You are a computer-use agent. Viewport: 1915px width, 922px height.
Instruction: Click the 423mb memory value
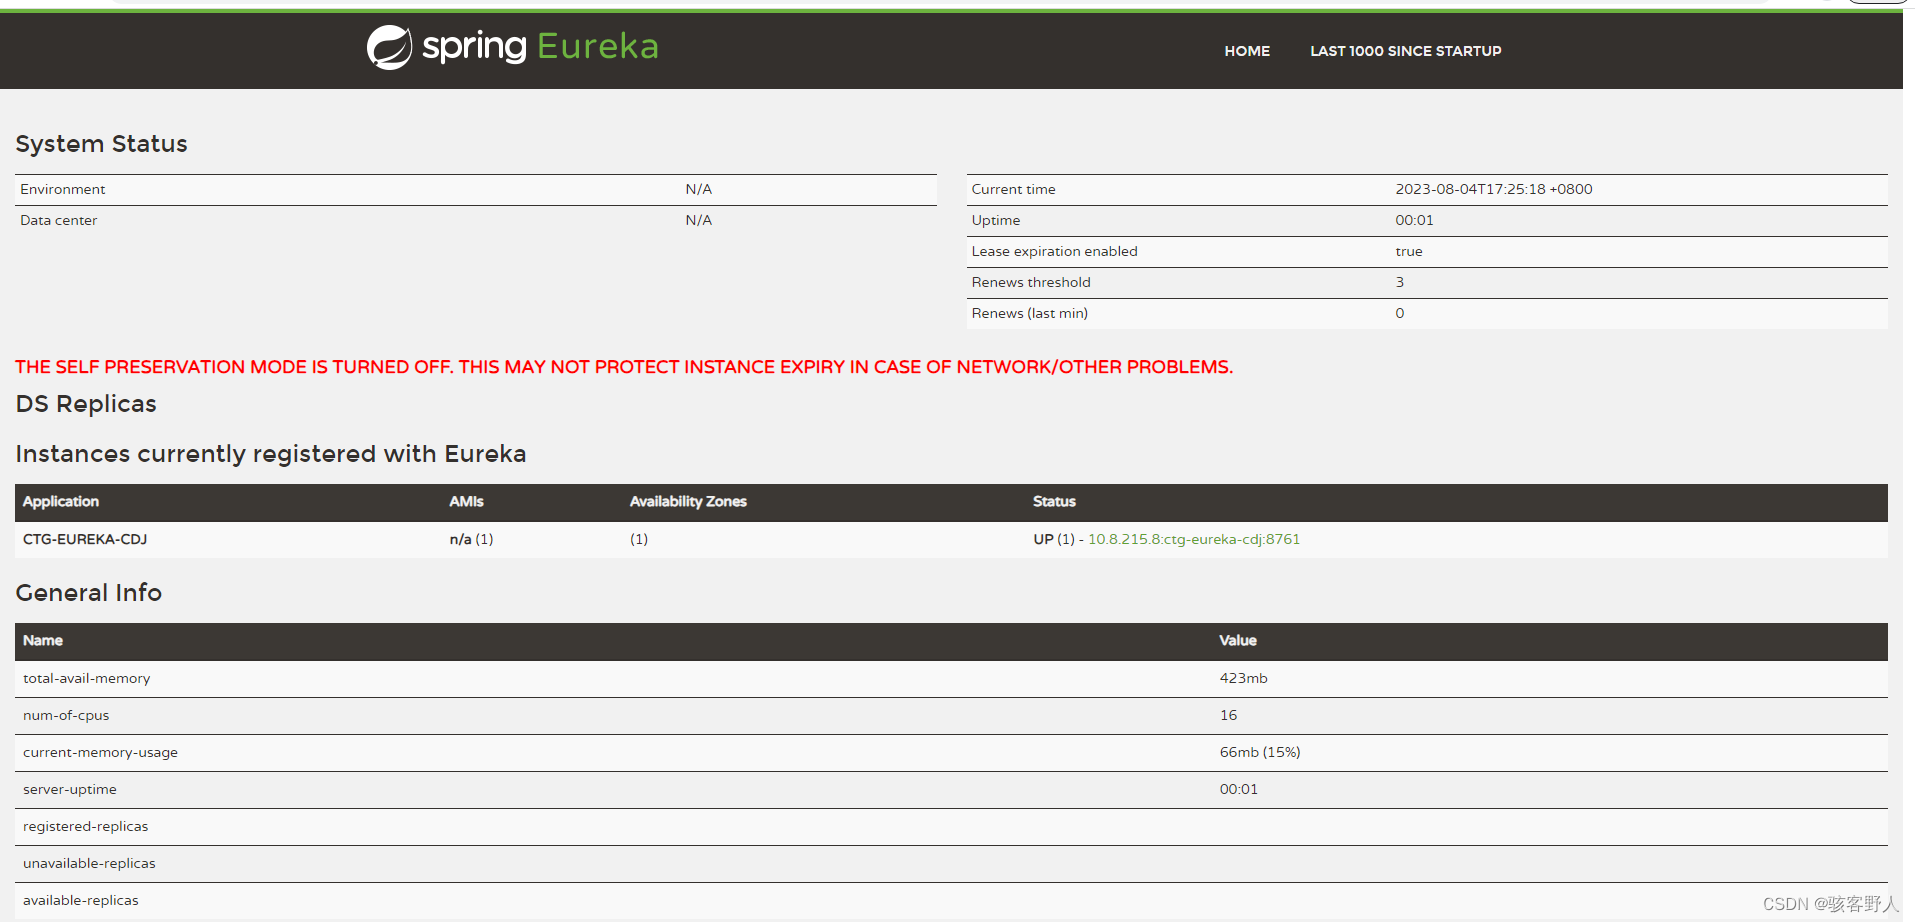(x=1243, y=678)
